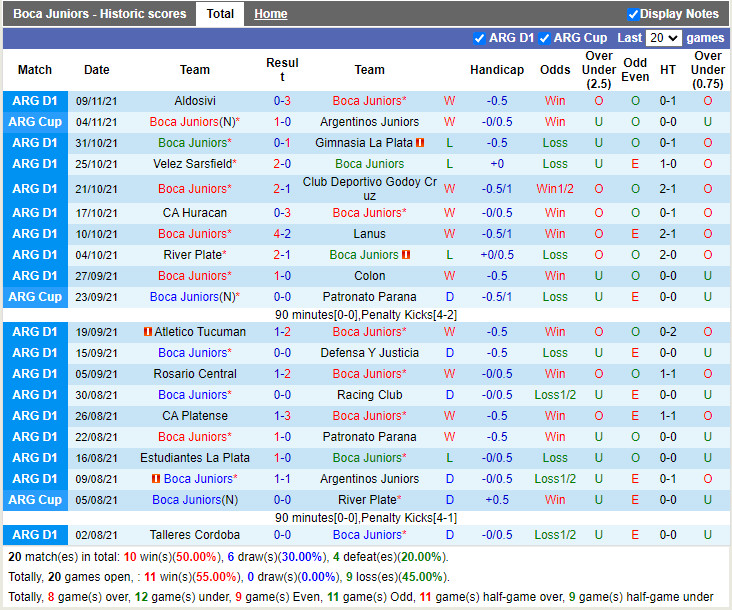Open Aldosivi team link
732x610 pixels.
[195, 101]
